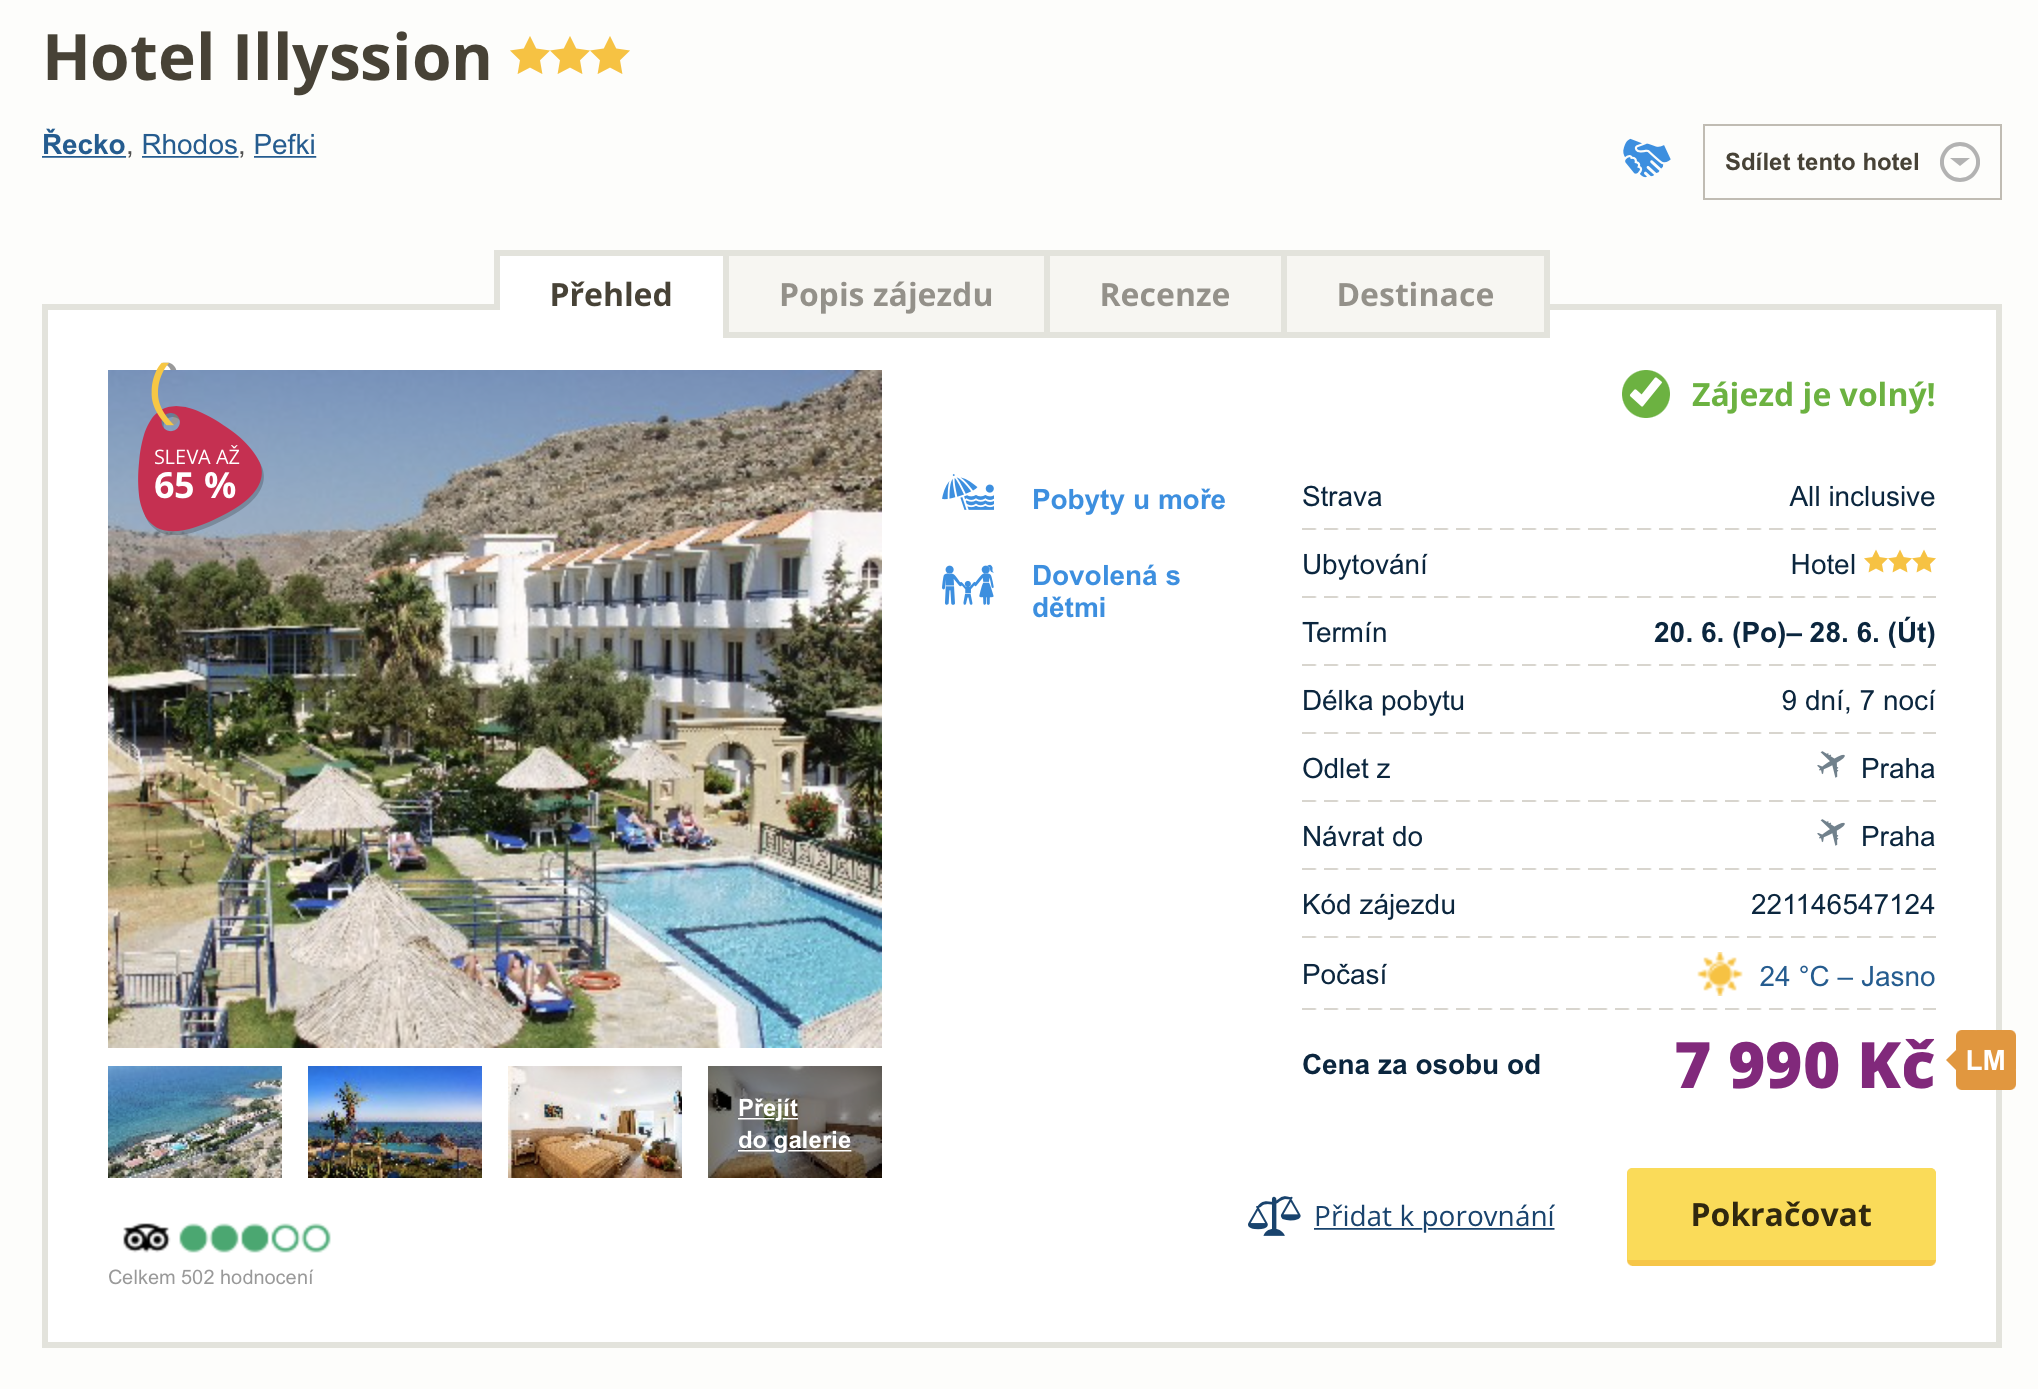The width and height of the screenshot is (2038, 1389).
Task: Click the orange LM last-minute badge
Action: click(x=1984, y=1060)
